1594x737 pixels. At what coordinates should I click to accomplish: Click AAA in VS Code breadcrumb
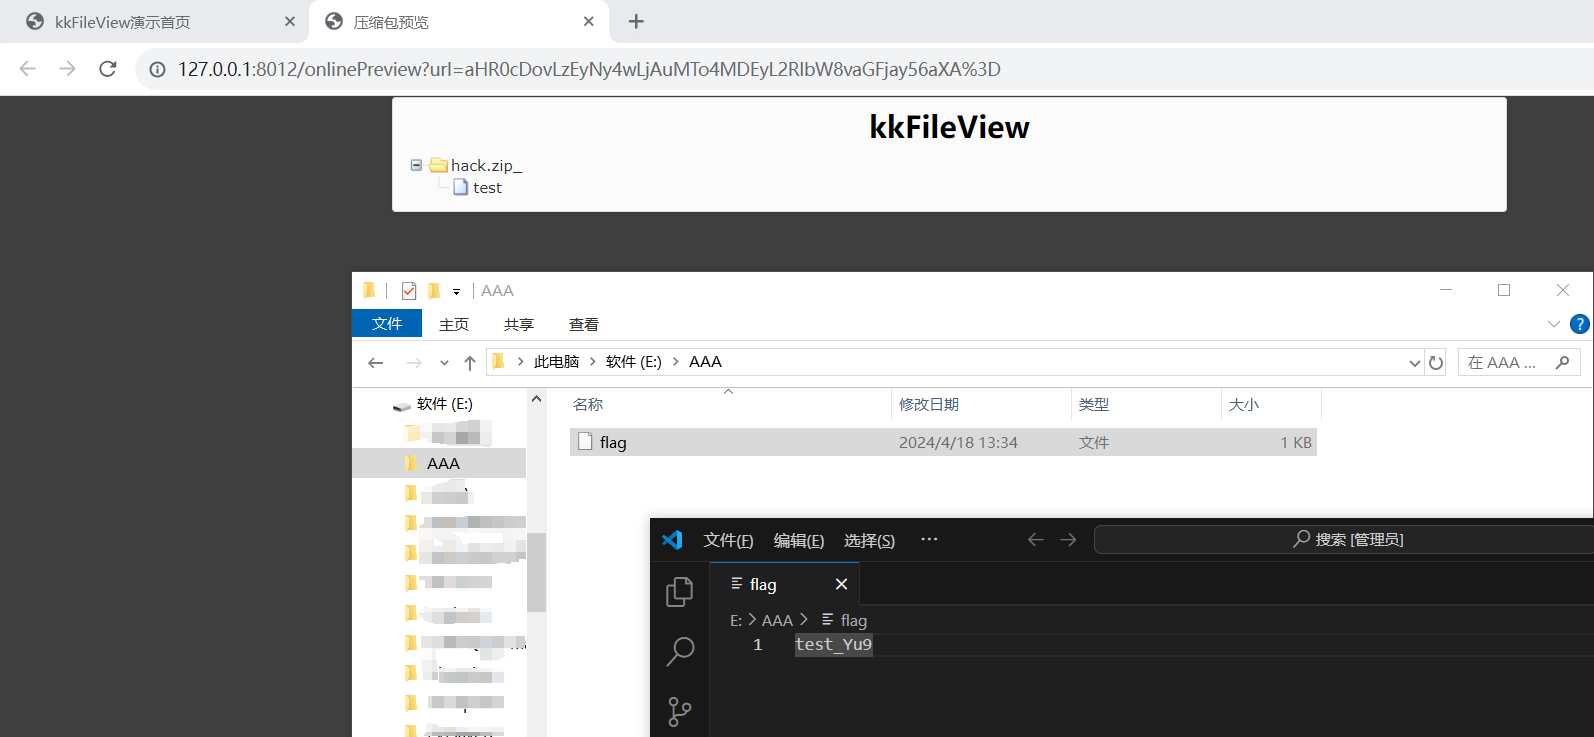(x=777, y=621)
